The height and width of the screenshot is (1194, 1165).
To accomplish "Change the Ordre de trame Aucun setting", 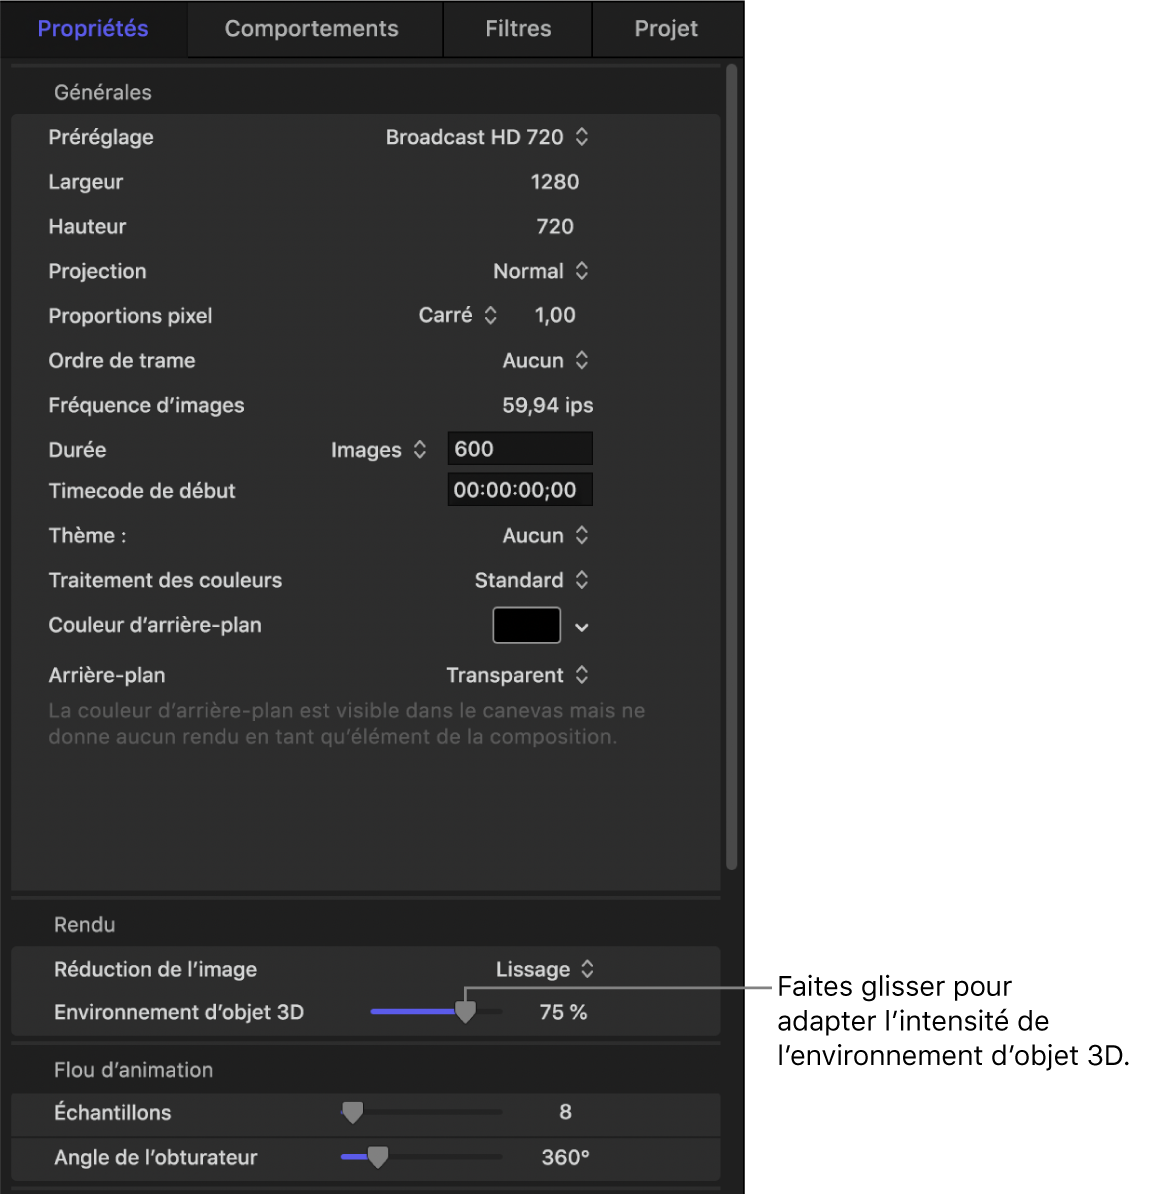I will click(545, 360).
